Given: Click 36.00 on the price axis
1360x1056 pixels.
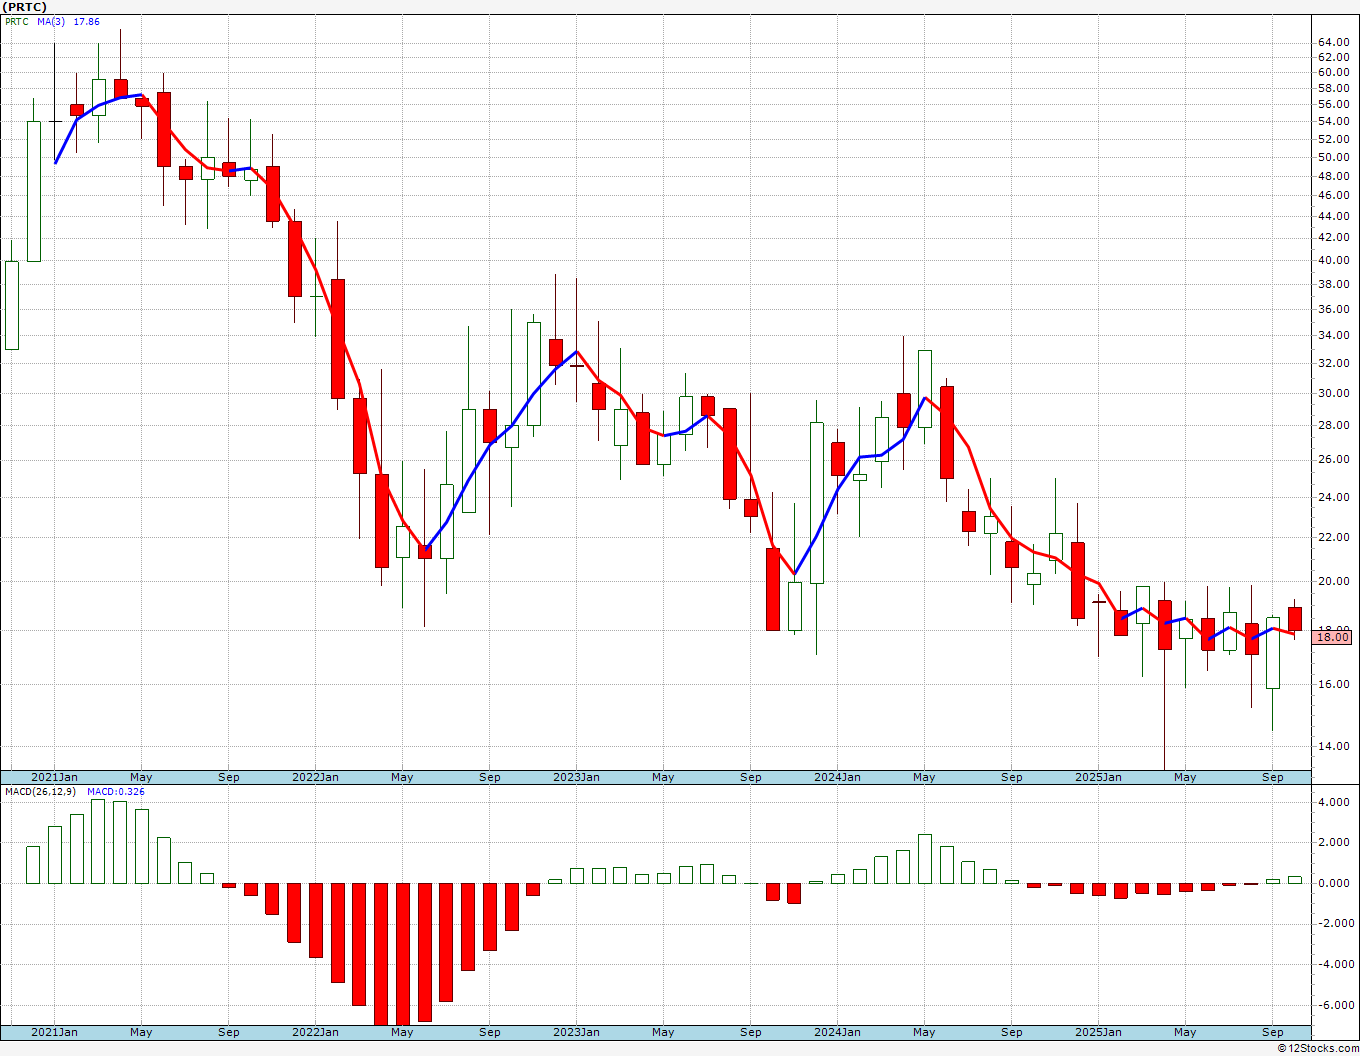Looking at the screenshot, I should click(1334, 309).
